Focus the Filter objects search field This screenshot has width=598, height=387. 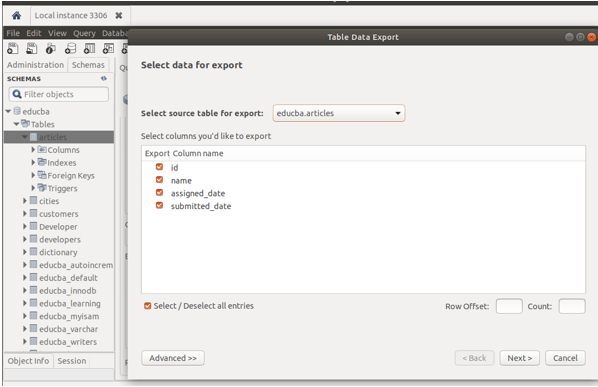coord(59,94)
